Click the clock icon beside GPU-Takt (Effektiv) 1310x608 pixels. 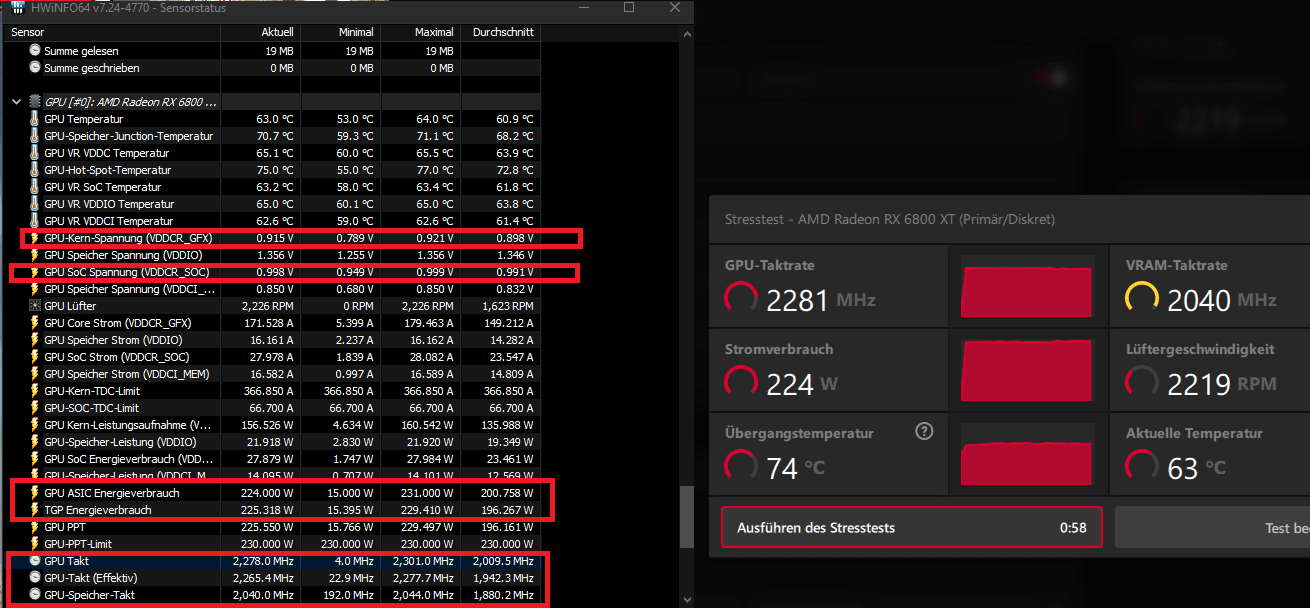pos(36,578)
